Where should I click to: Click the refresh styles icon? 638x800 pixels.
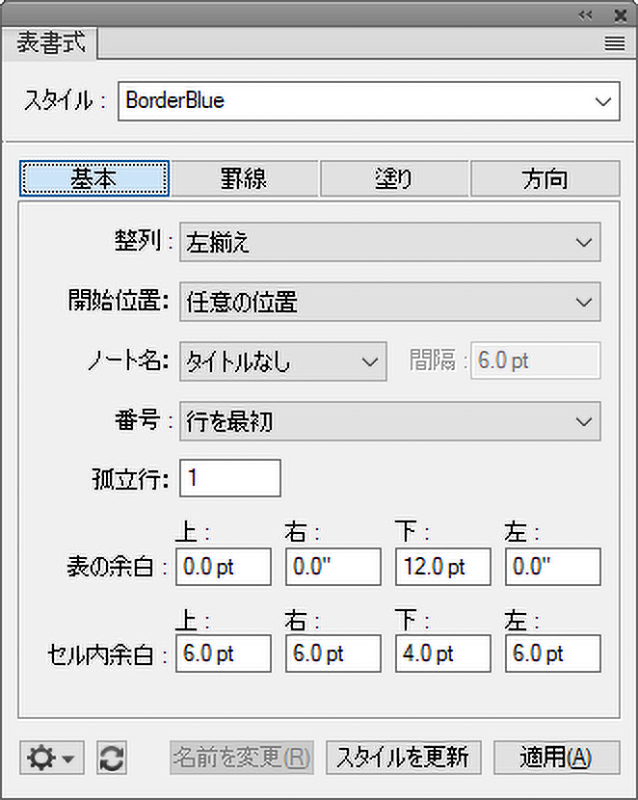[x=112, y=758]
